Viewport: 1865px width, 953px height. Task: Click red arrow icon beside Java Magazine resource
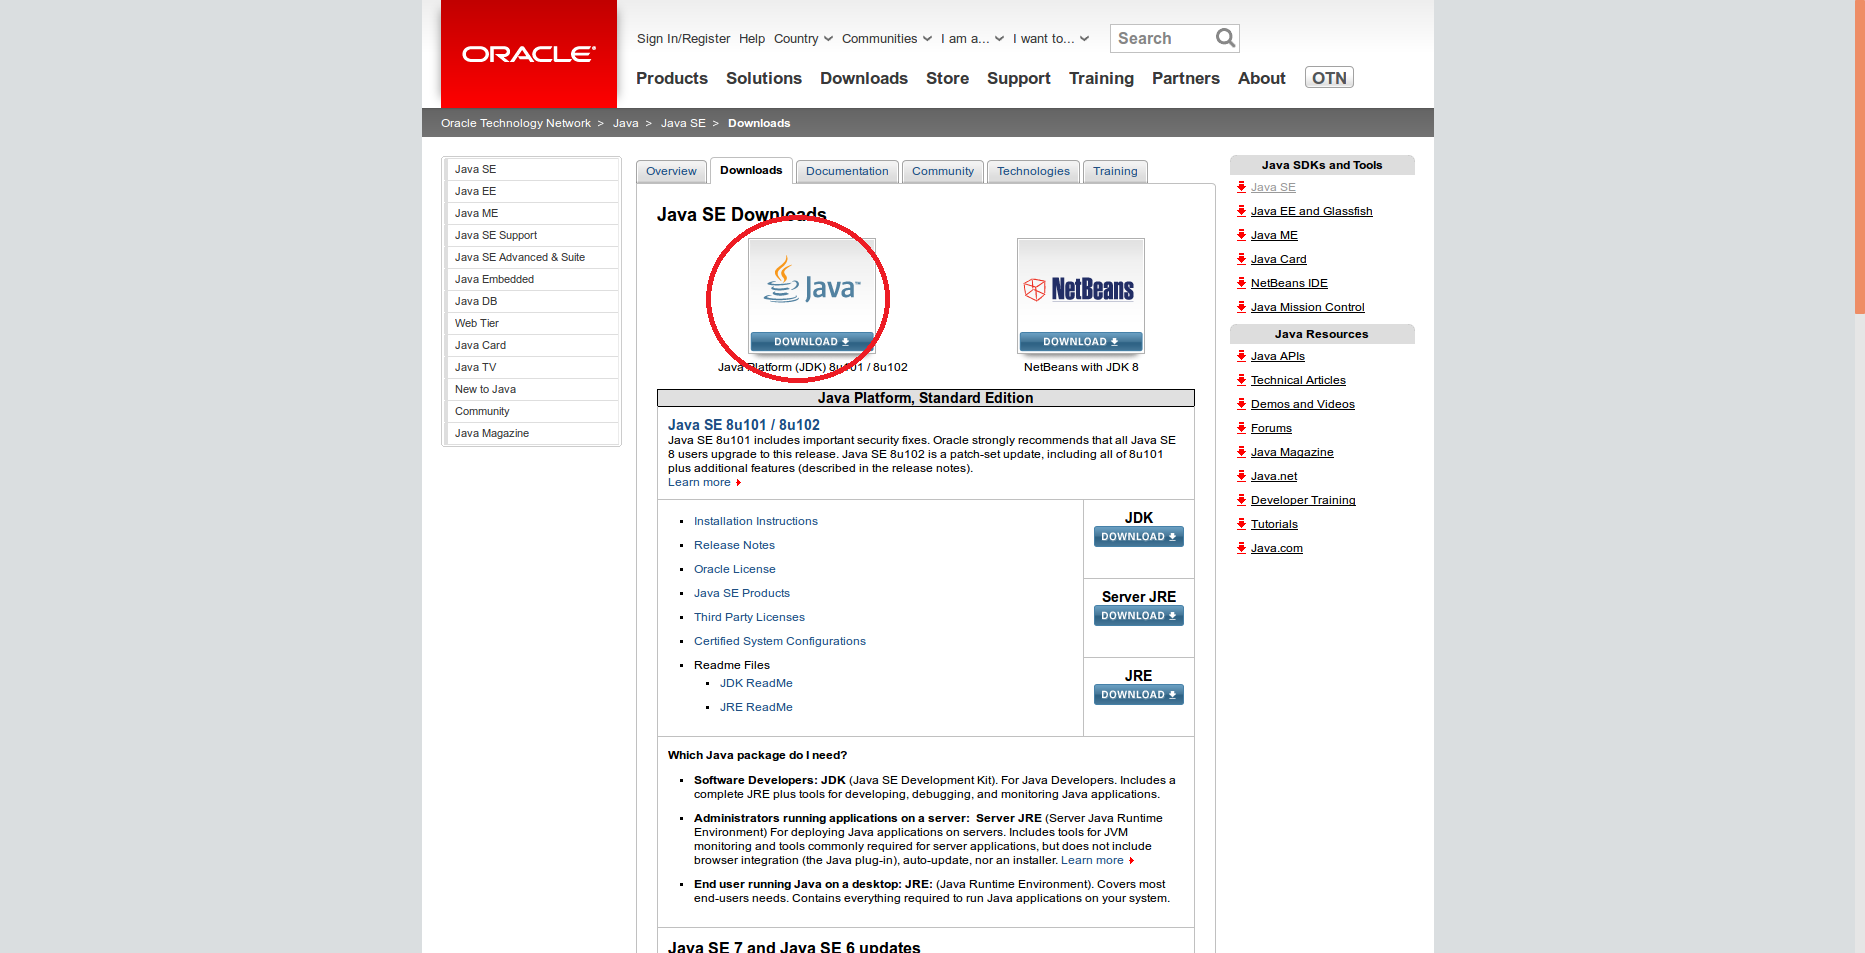[1241, 452]
